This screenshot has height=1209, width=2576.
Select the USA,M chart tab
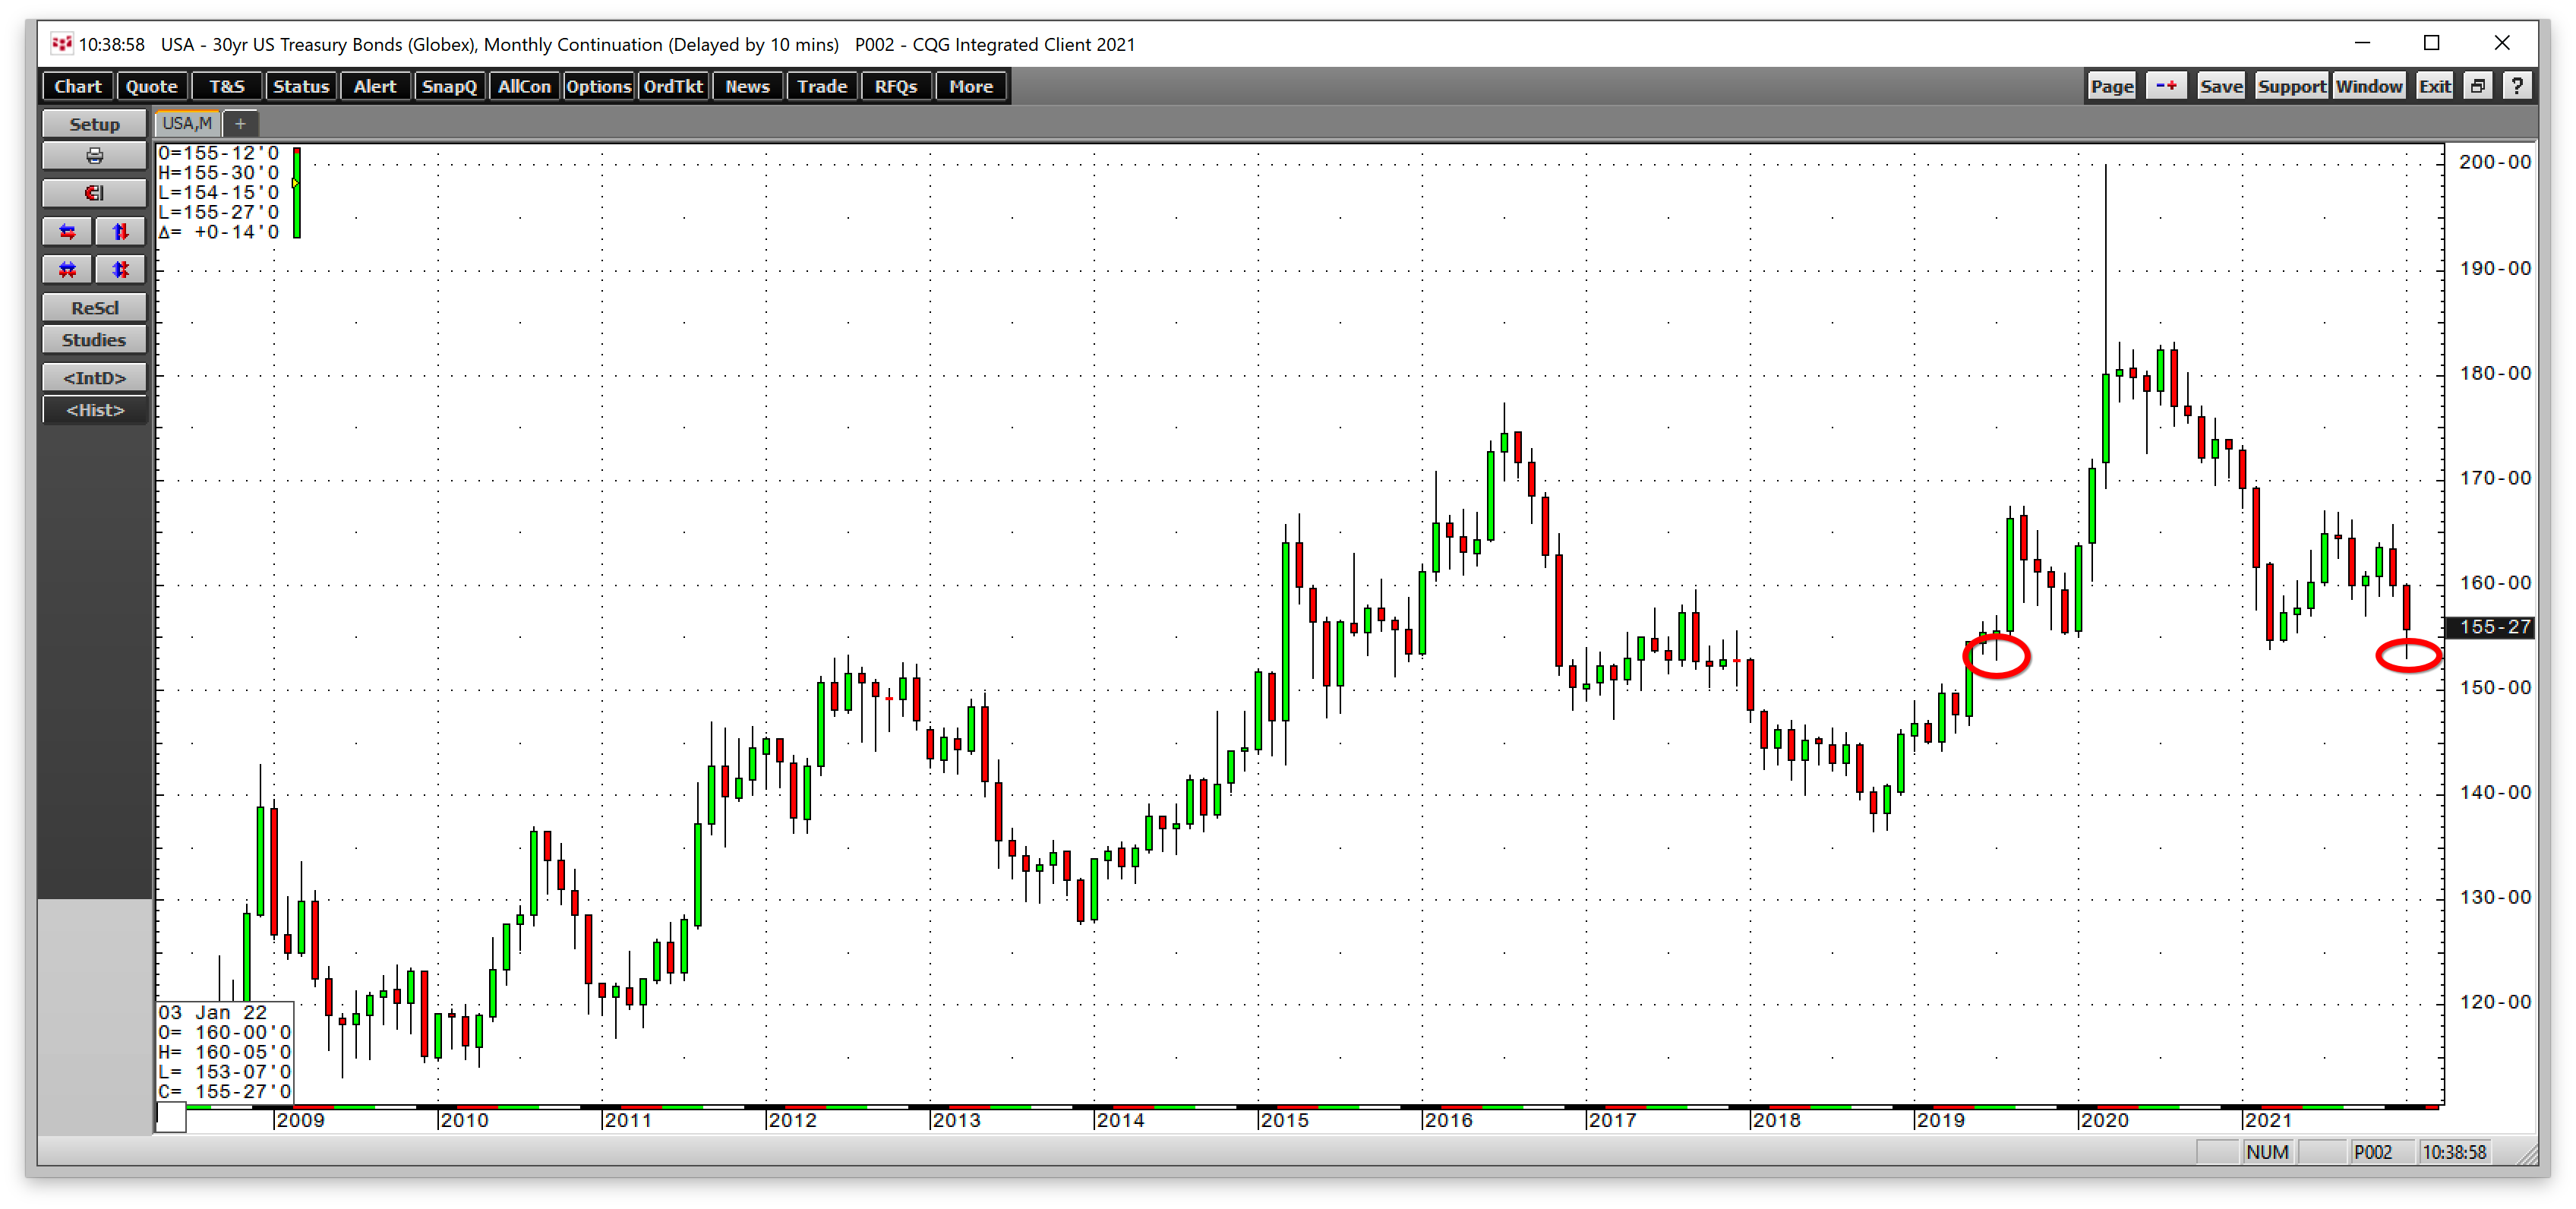187,123
